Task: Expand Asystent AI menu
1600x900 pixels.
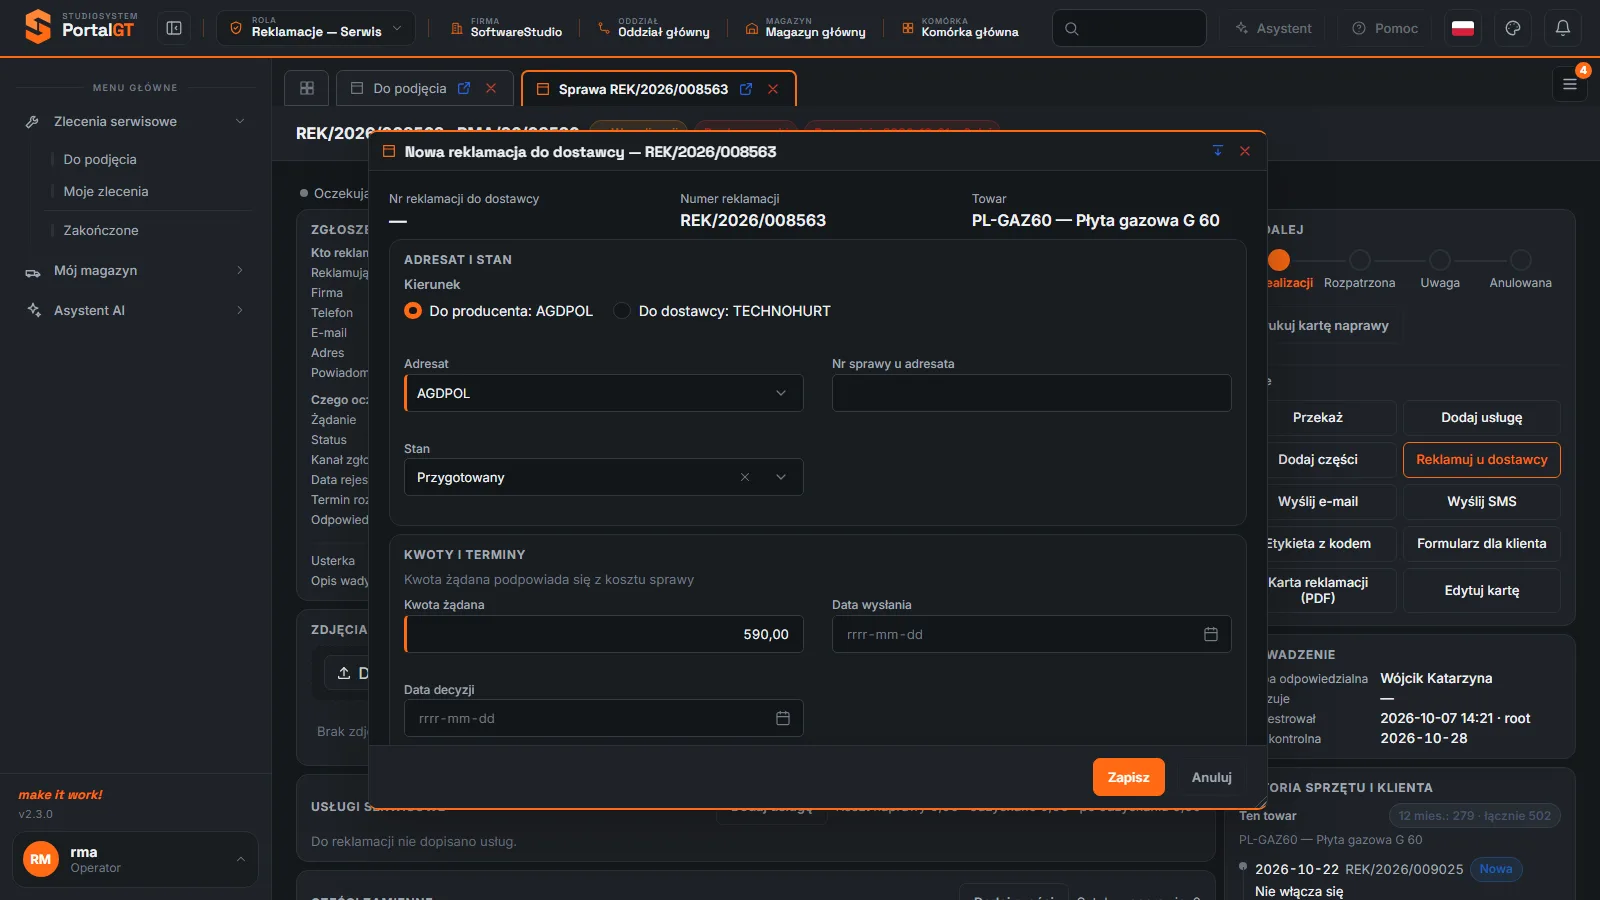Action: [x=240, y=310]
